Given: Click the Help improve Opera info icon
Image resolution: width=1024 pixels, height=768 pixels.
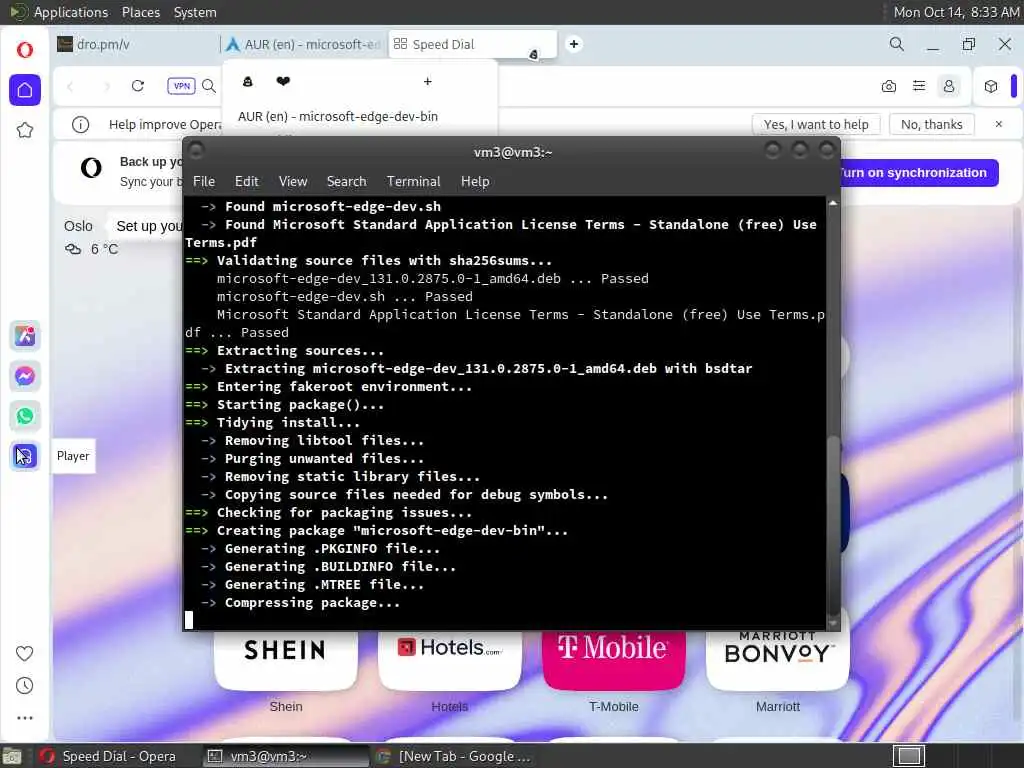Looking at the screenshot, I should [x=80, y=124].
